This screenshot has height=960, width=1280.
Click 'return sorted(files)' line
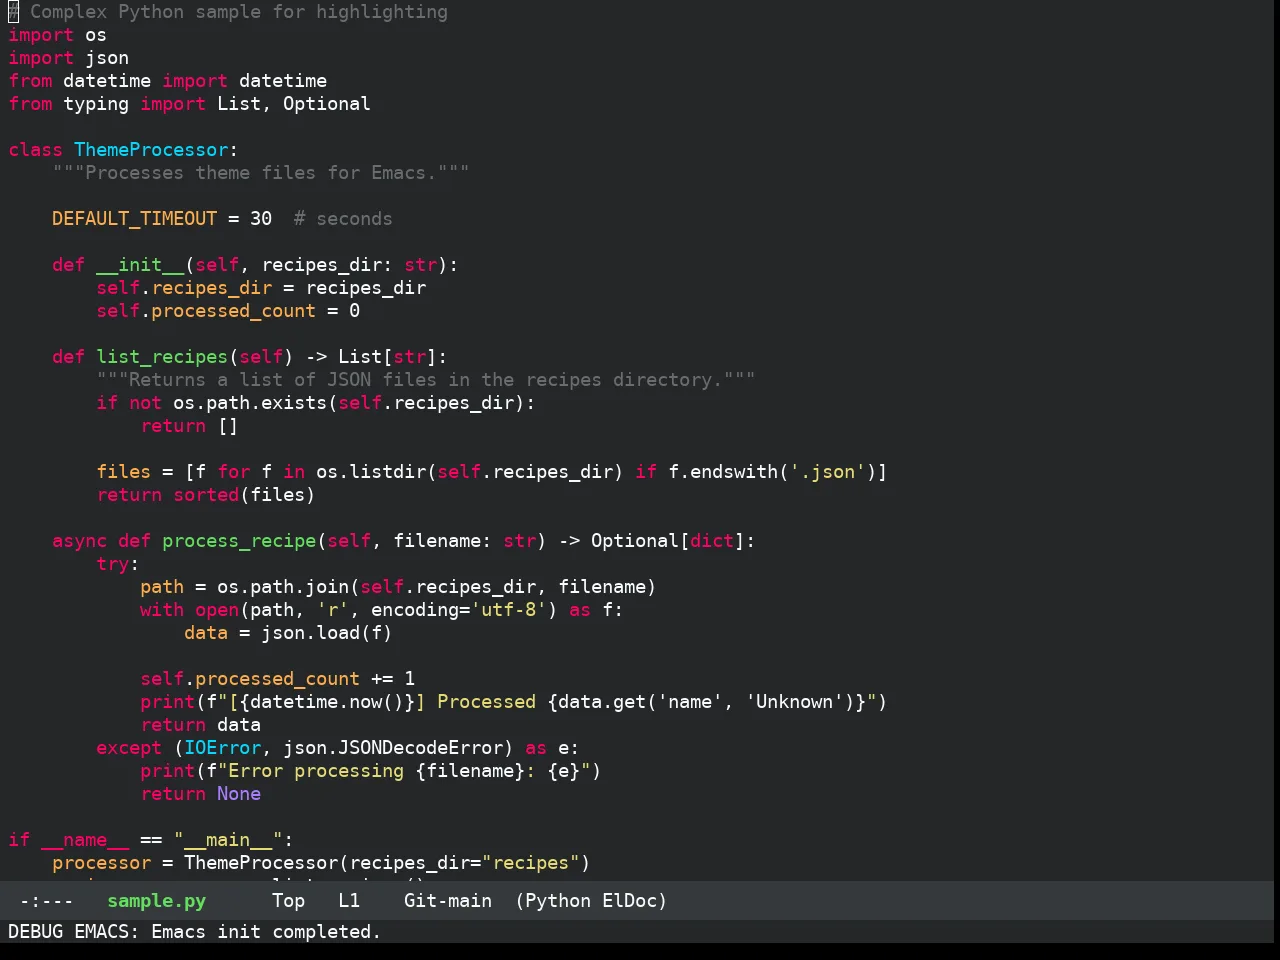click(x=206, y=495)
